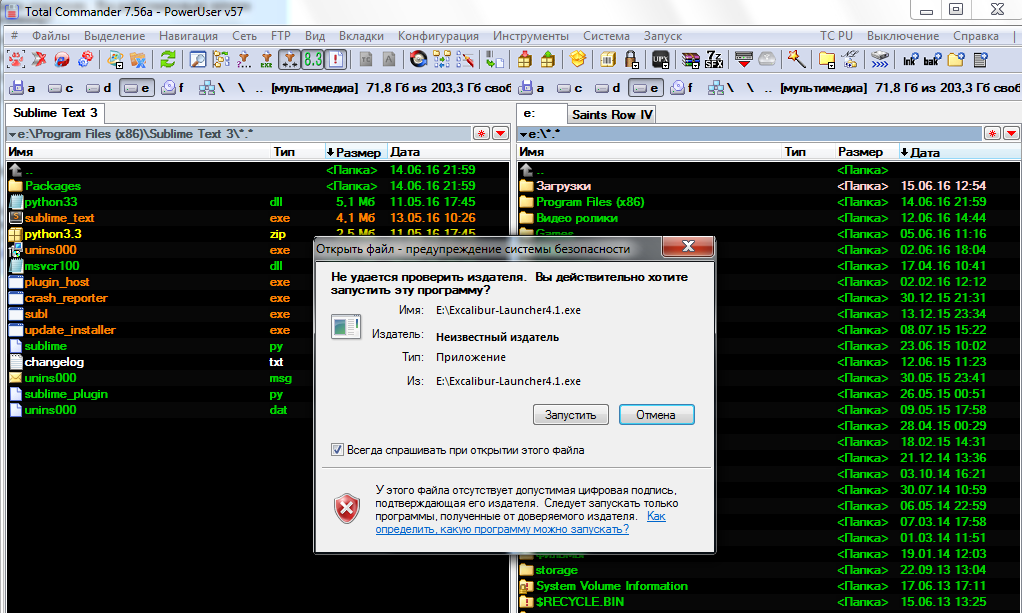Screen dimensions: 1022x613
Task: Switch to the Saints Row IV tab
Action: coord(612,114)
